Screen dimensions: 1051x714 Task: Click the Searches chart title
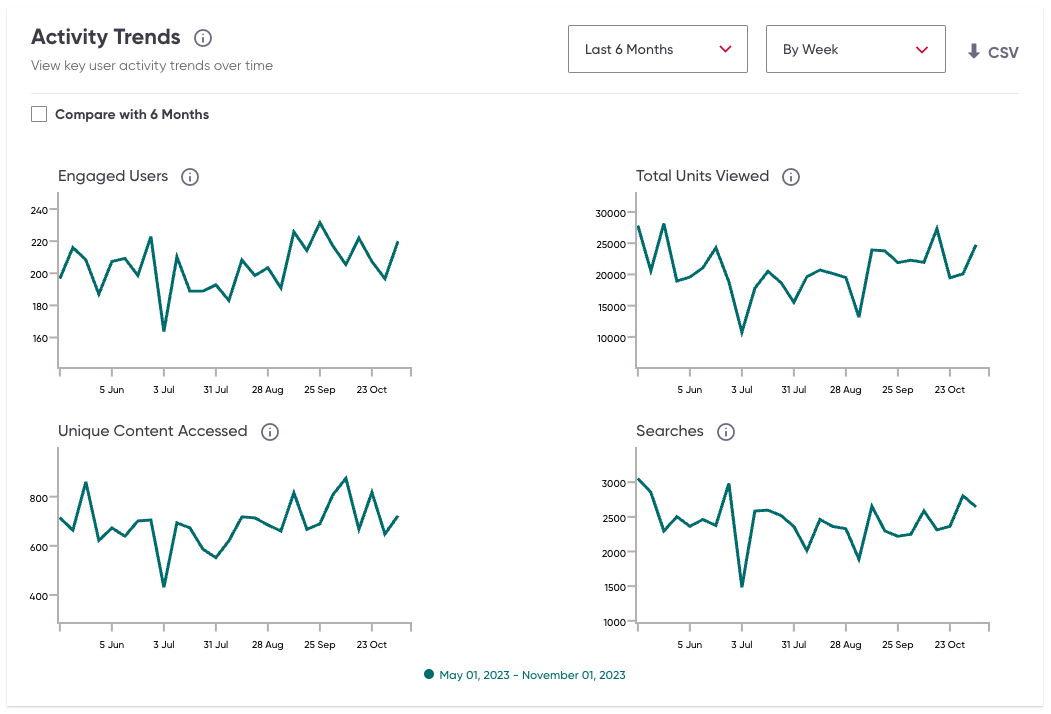(670, 431)
